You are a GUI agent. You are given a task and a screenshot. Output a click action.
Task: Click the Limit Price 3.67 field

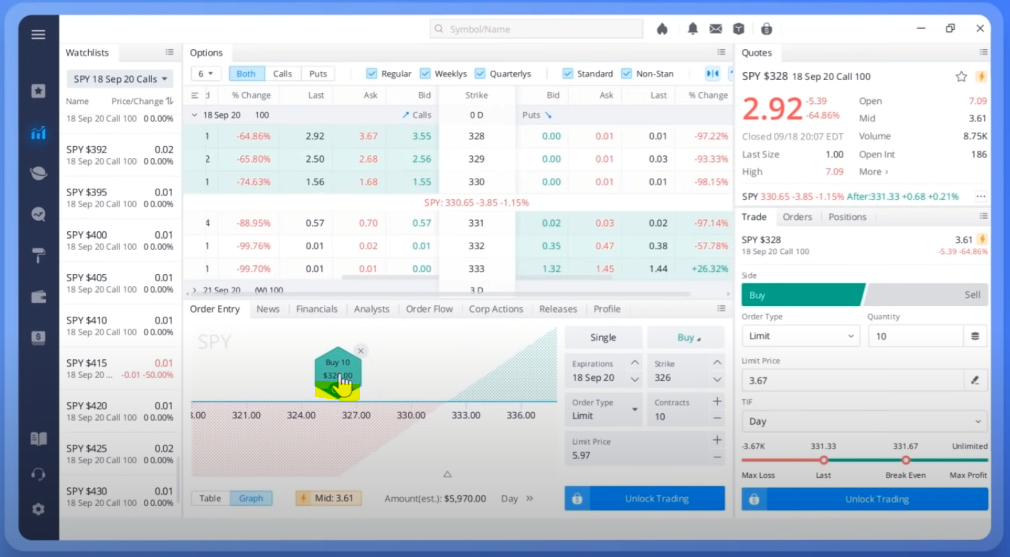(x=852, y=381)
